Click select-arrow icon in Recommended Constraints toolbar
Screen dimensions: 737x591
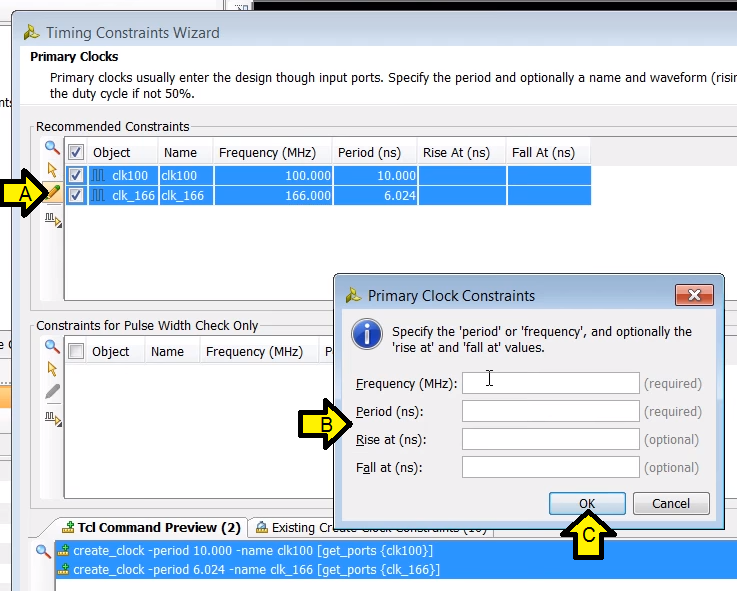click(52, 170)
